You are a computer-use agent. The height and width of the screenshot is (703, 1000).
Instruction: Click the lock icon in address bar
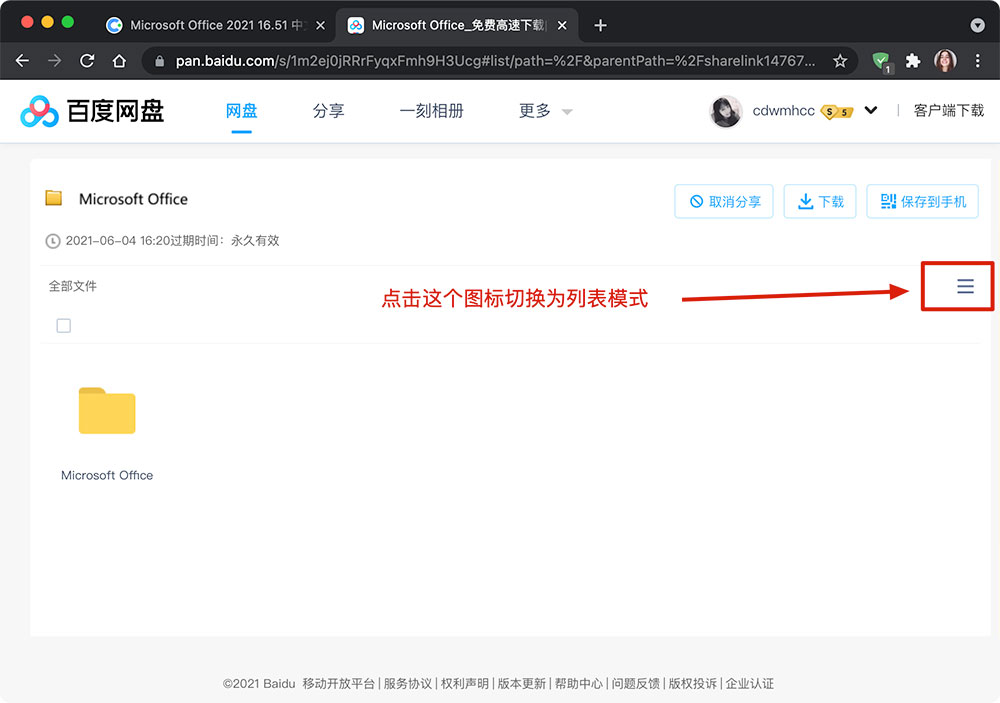coord(159,61)
